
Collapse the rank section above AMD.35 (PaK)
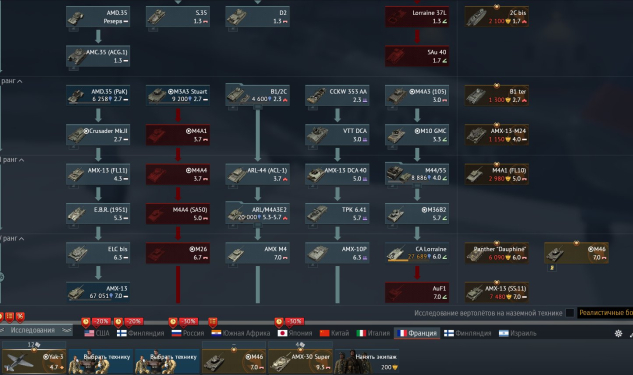(x=12, y=81)
